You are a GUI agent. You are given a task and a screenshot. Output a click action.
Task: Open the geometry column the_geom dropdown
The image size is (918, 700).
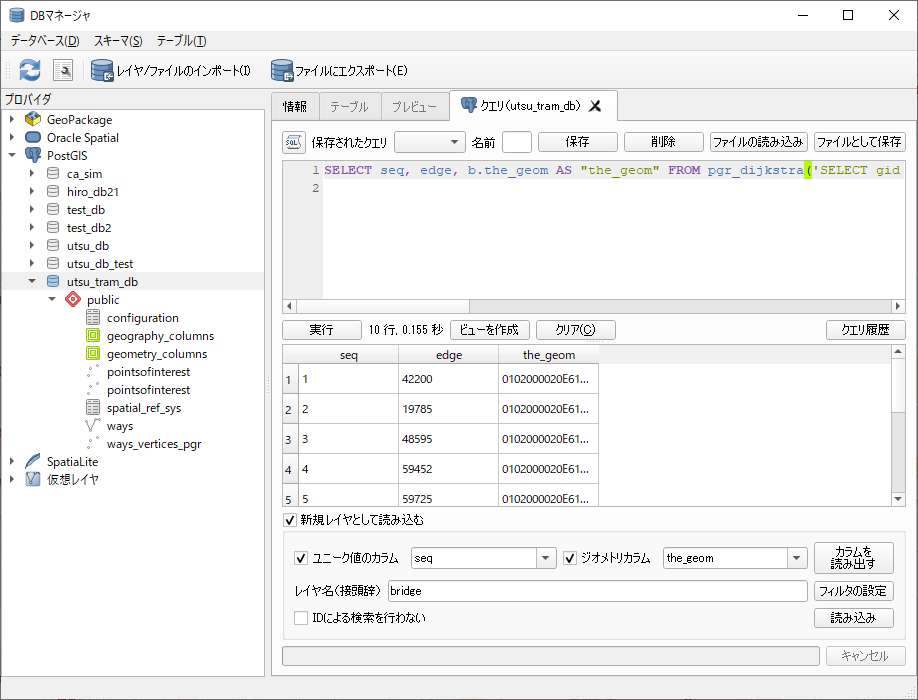[796, 558]
